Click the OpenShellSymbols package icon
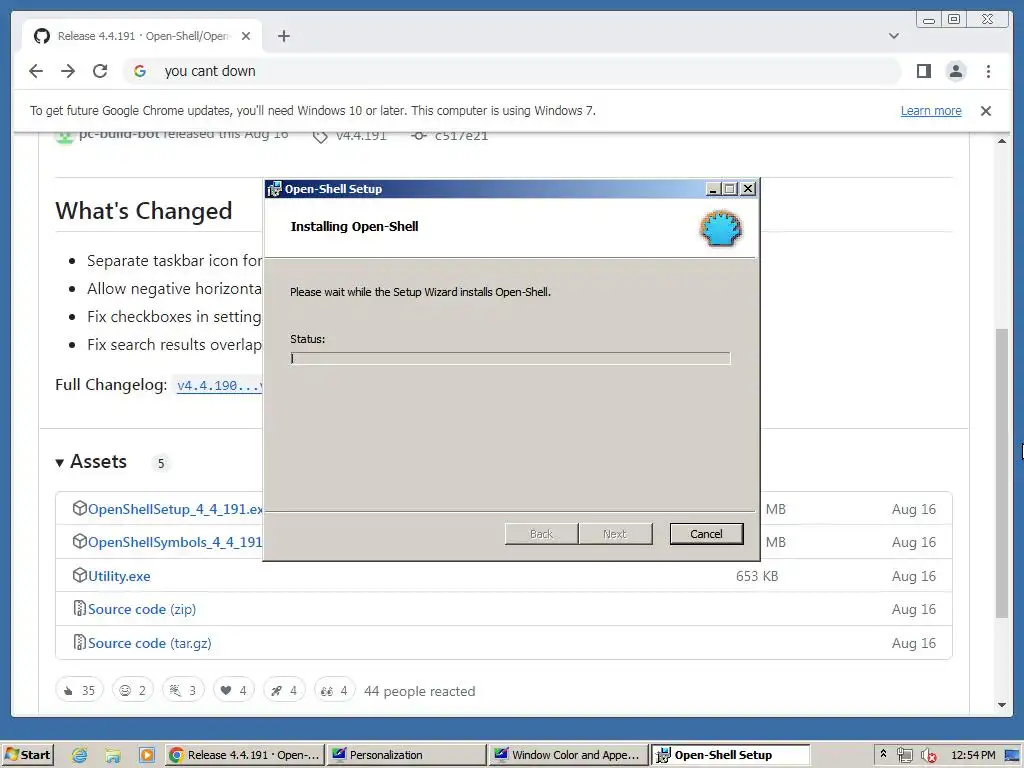Viewport: 1024px width, 768px height. [79, 541]
